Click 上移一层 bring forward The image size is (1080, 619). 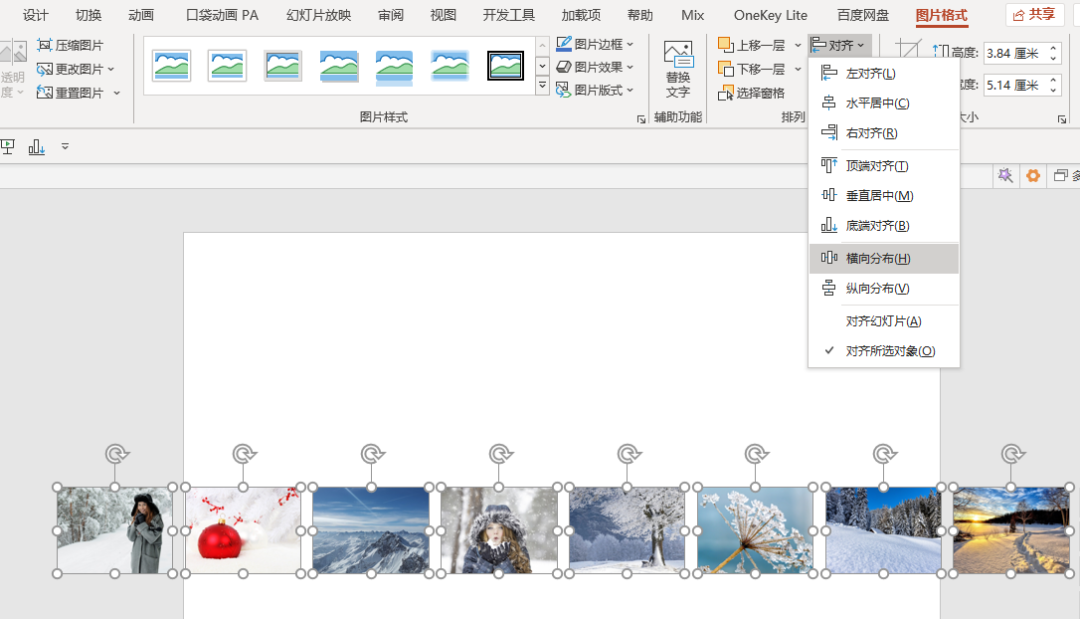tap(751, 45)
